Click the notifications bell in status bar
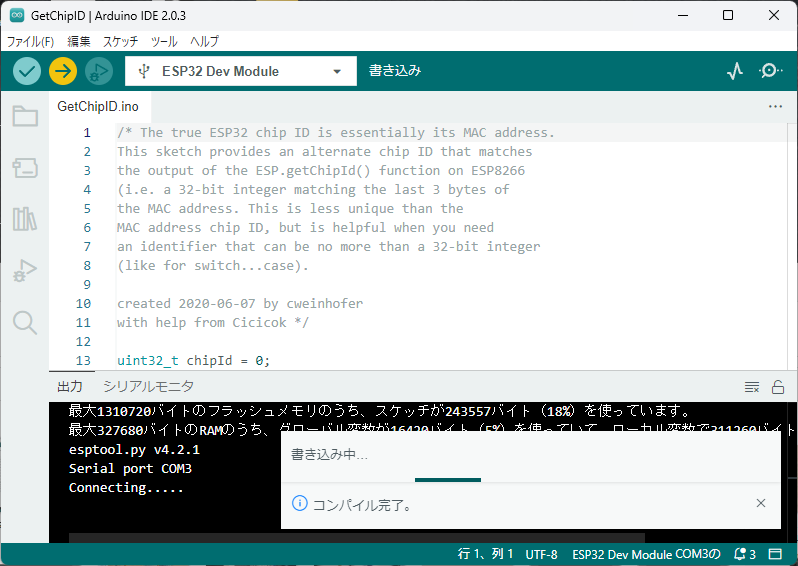 [742, 554]
